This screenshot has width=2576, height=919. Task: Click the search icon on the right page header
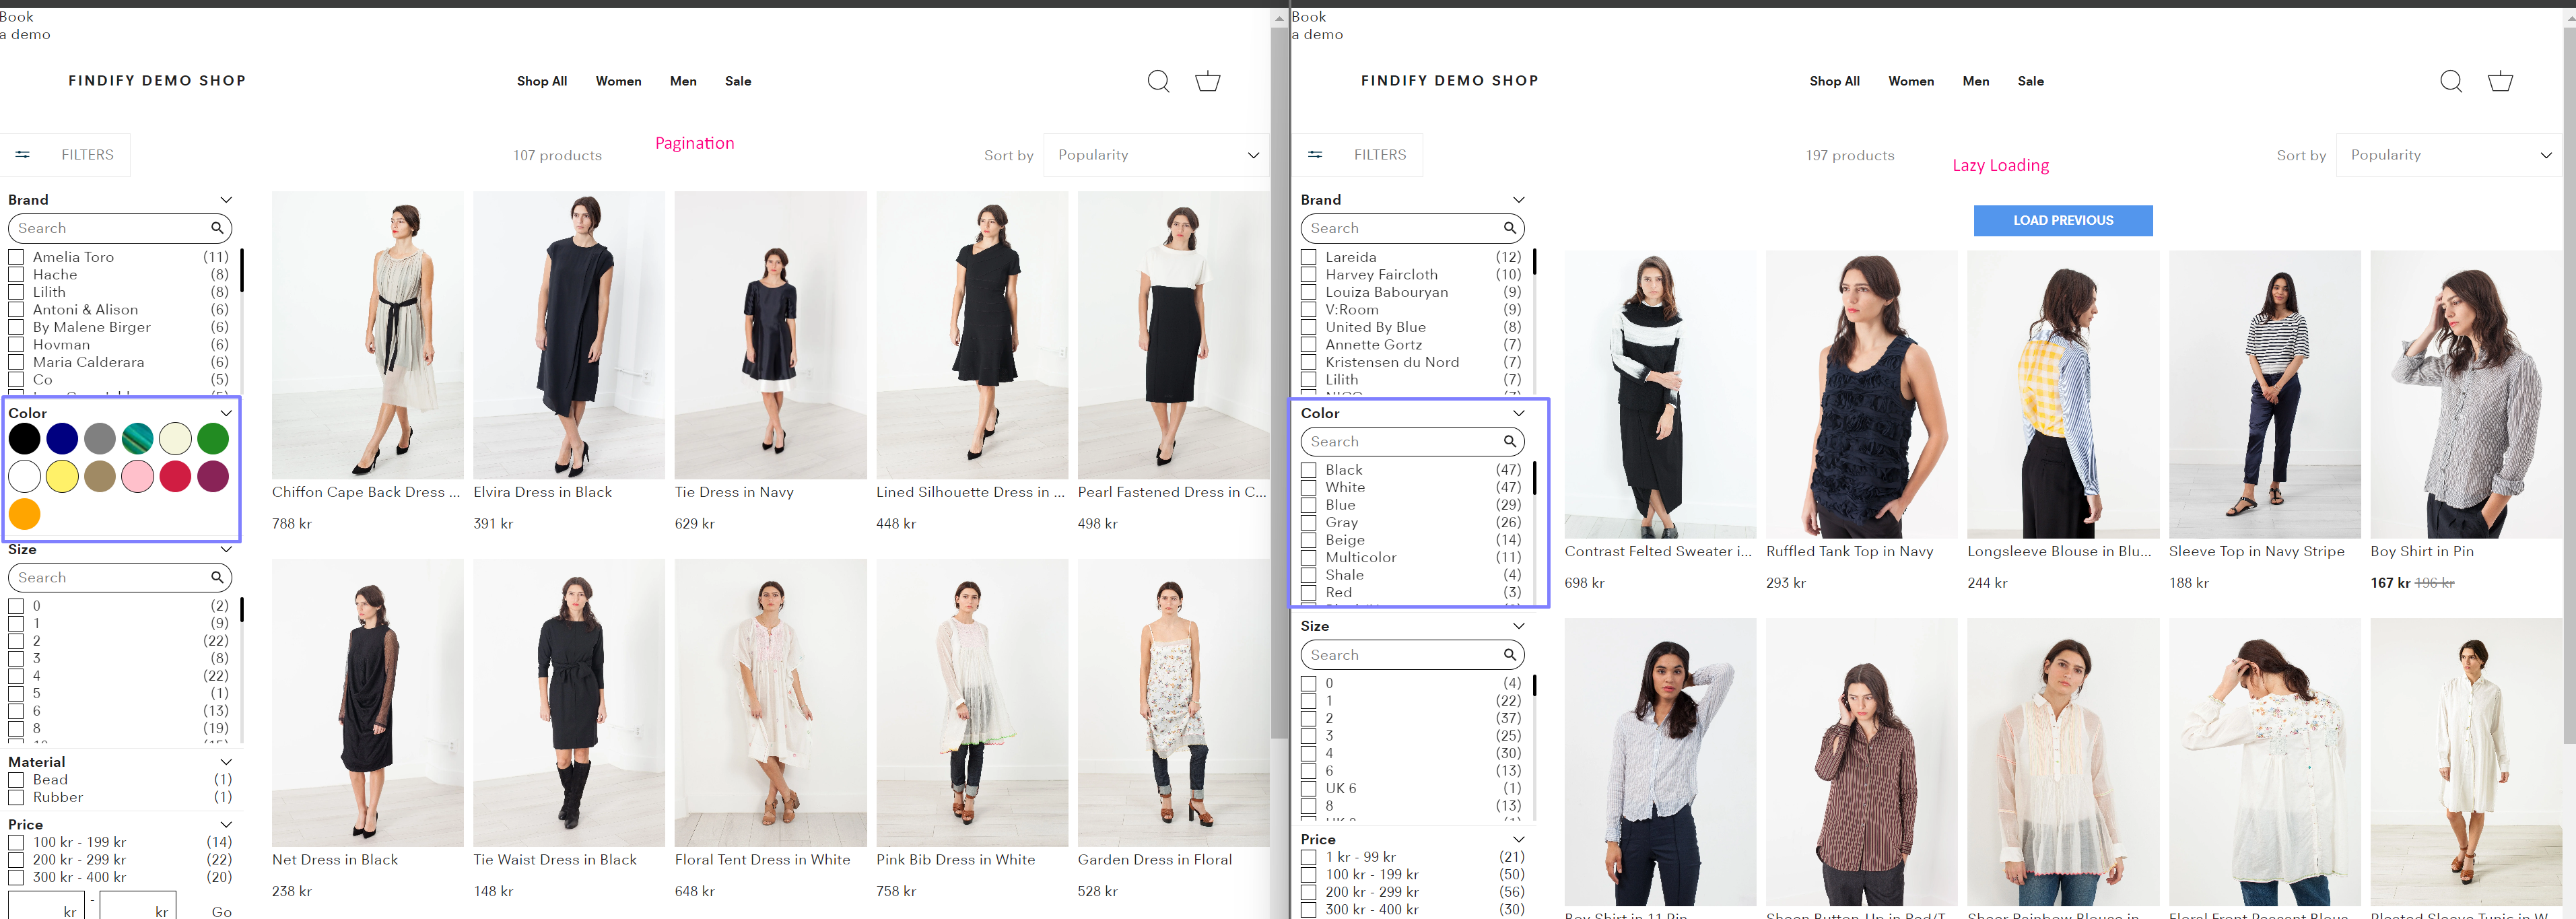(x=2451, y=81)
